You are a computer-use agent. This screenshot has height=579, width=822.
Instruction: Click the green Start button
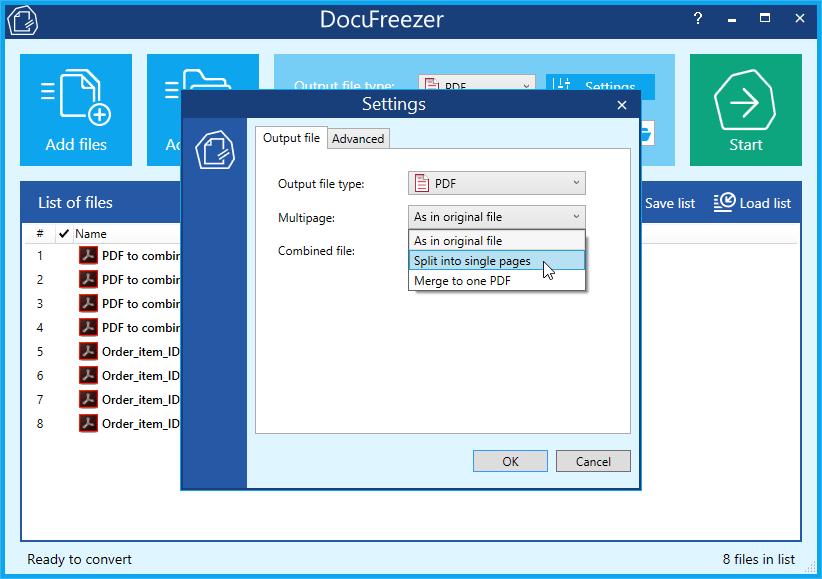tap(745, 110)
